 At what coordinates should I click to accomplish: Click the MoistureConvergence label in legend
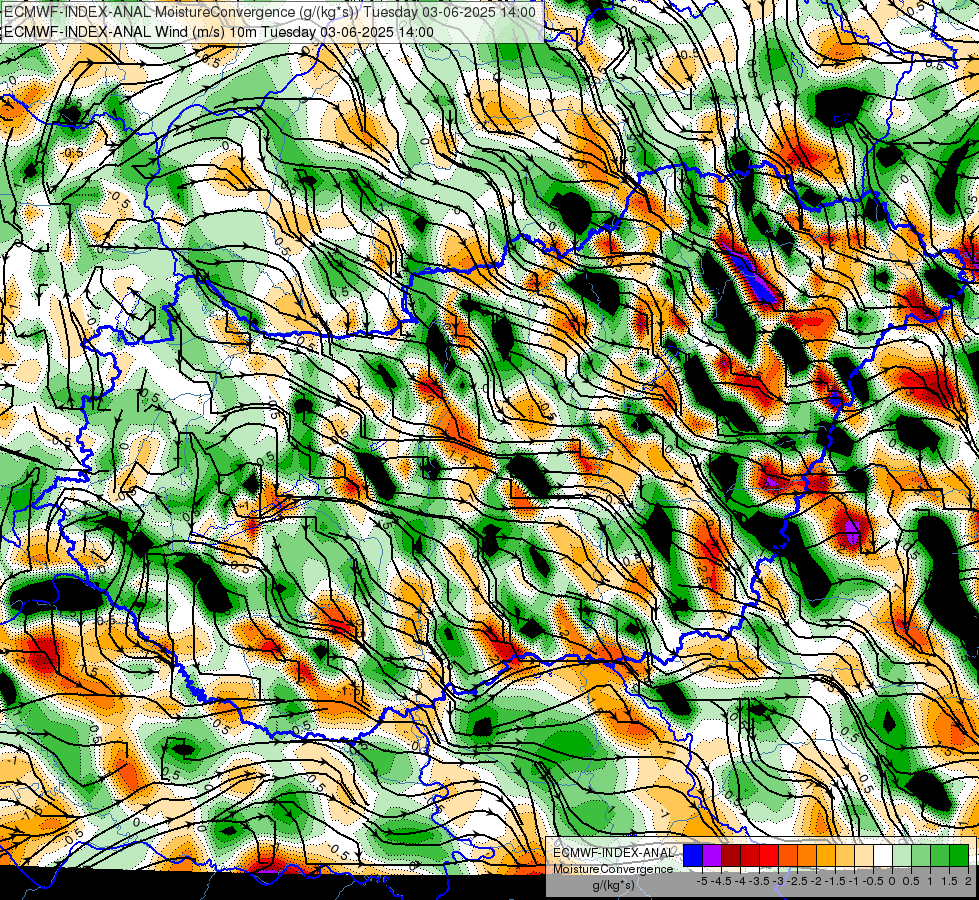tap(613, 869)
